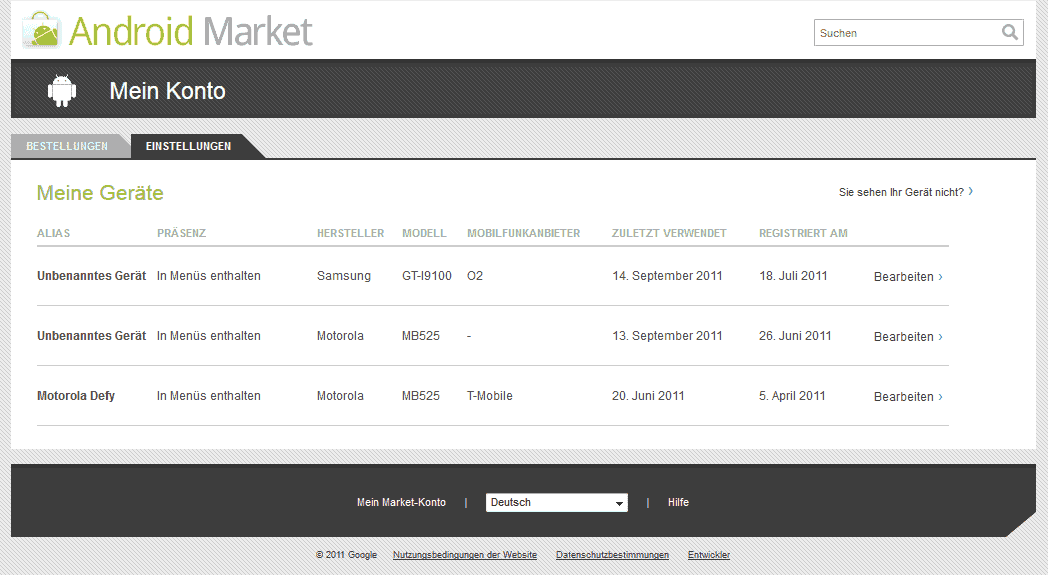1048x575 pixels.
Task: Click the search magnifier icon
Action: pyautogui.click(x=1009, y=32)
